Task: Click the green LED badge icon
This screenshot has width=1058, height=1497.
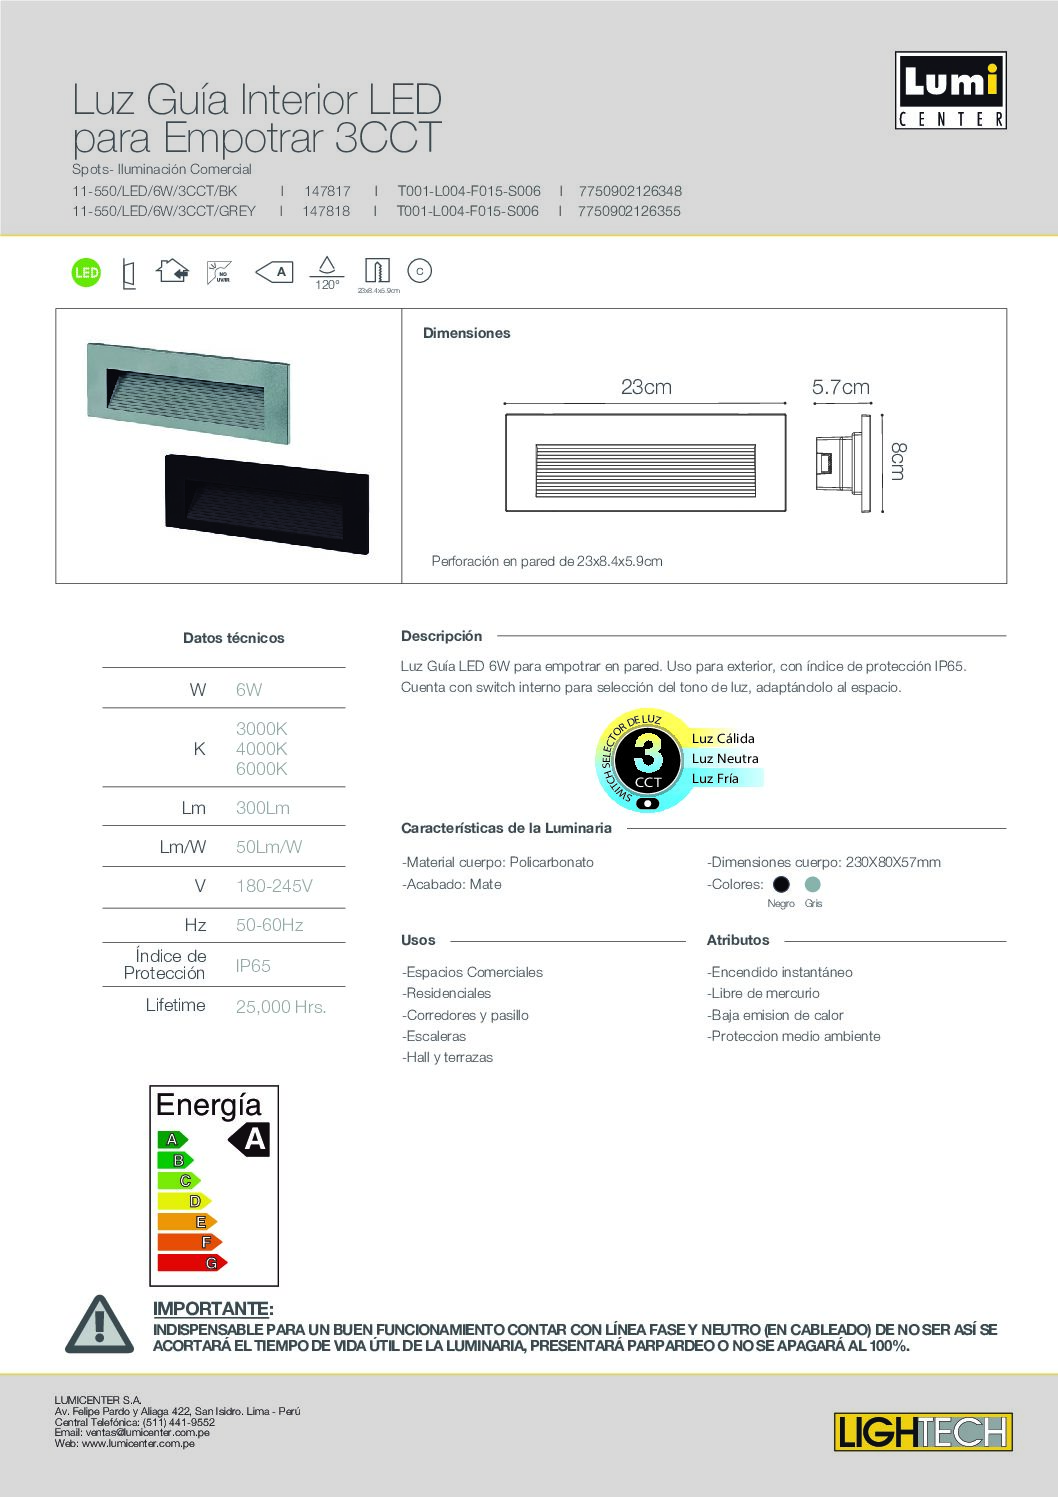Action: click(87, 272)
